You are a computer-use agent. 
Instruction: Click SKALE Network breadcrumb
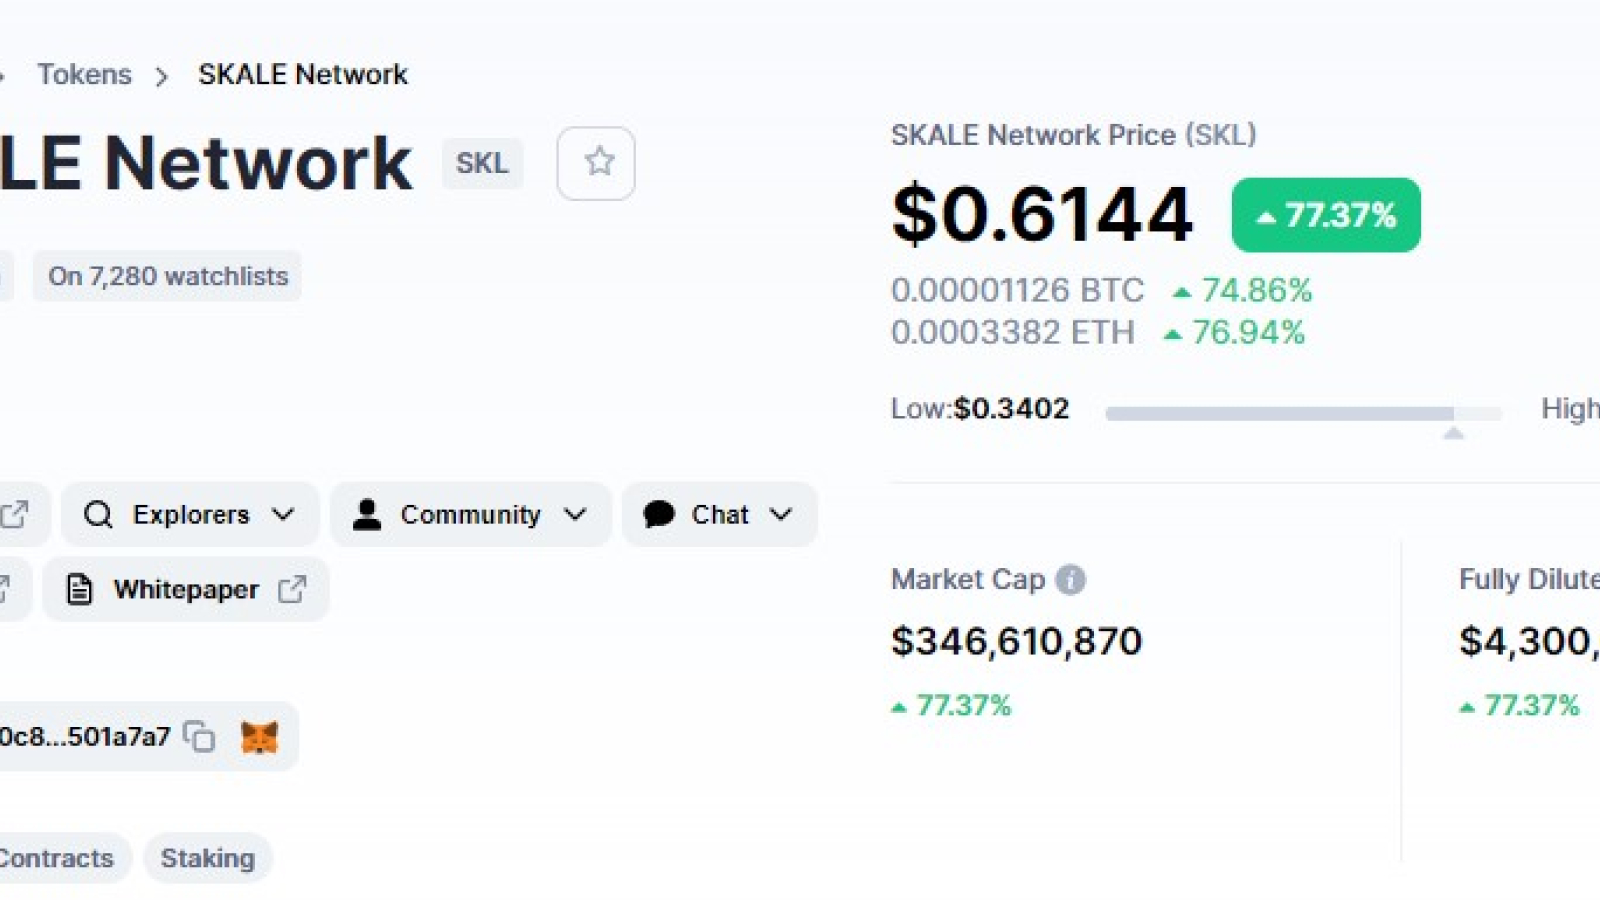coord(303,74)
